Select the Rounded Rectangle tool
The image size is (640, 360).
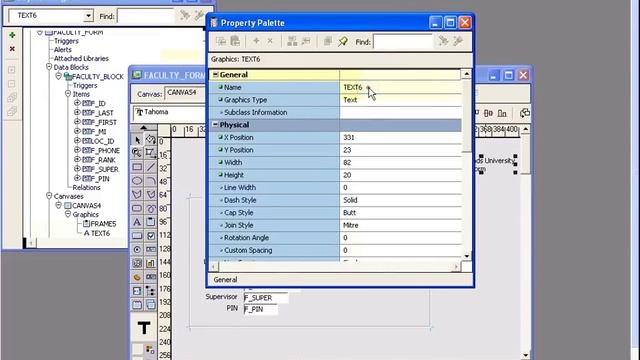click(137, 208)
